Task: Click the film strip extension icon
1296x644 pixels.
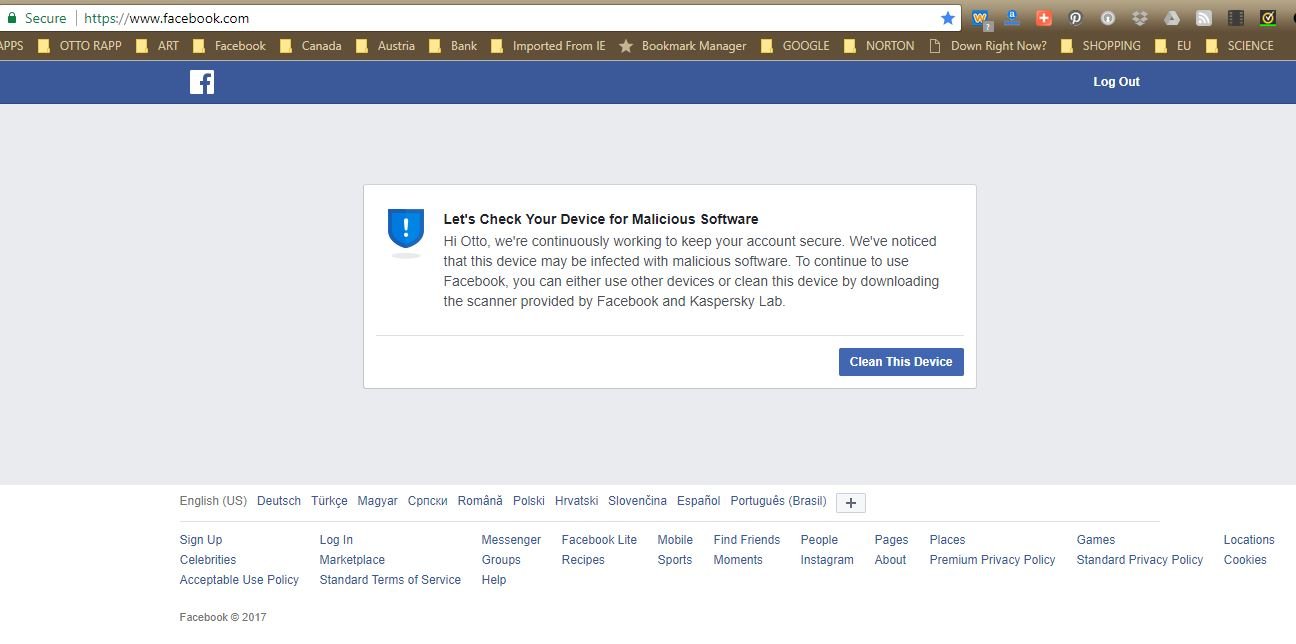Action: click(x=1236, y=18)
